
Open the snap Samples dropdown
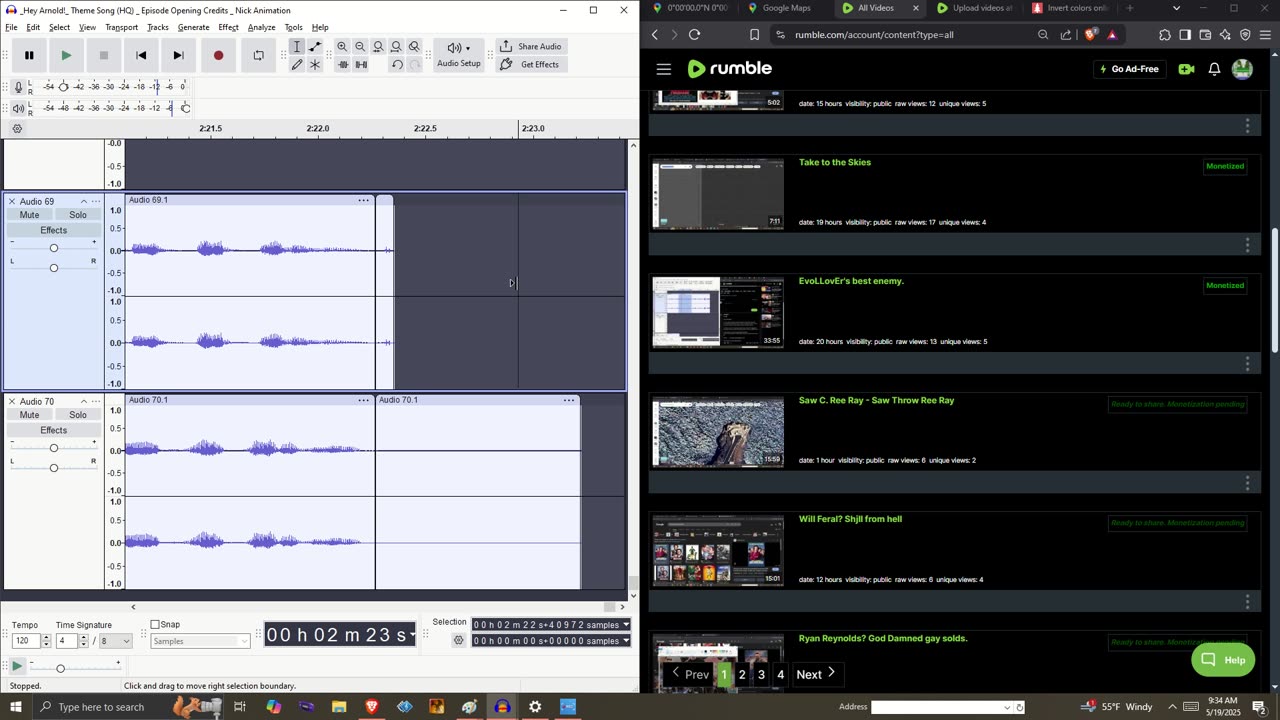tap(200, 641)
